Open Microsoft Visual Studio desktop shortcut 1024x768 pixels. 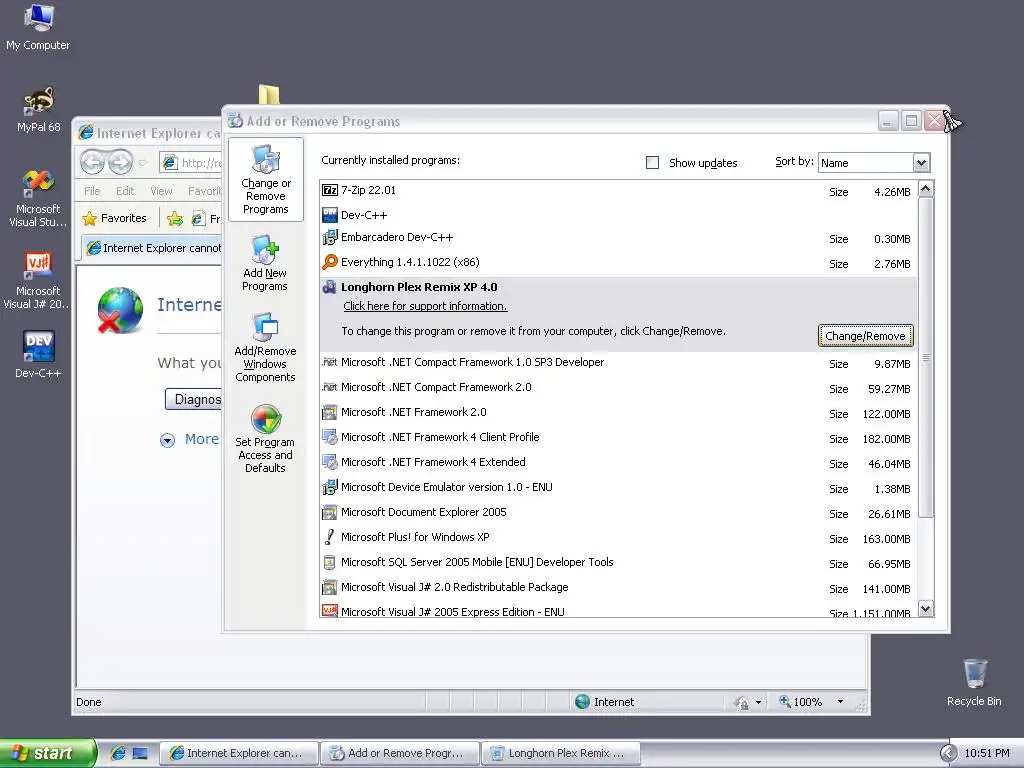pyautogui.click(x=38, y=199)
